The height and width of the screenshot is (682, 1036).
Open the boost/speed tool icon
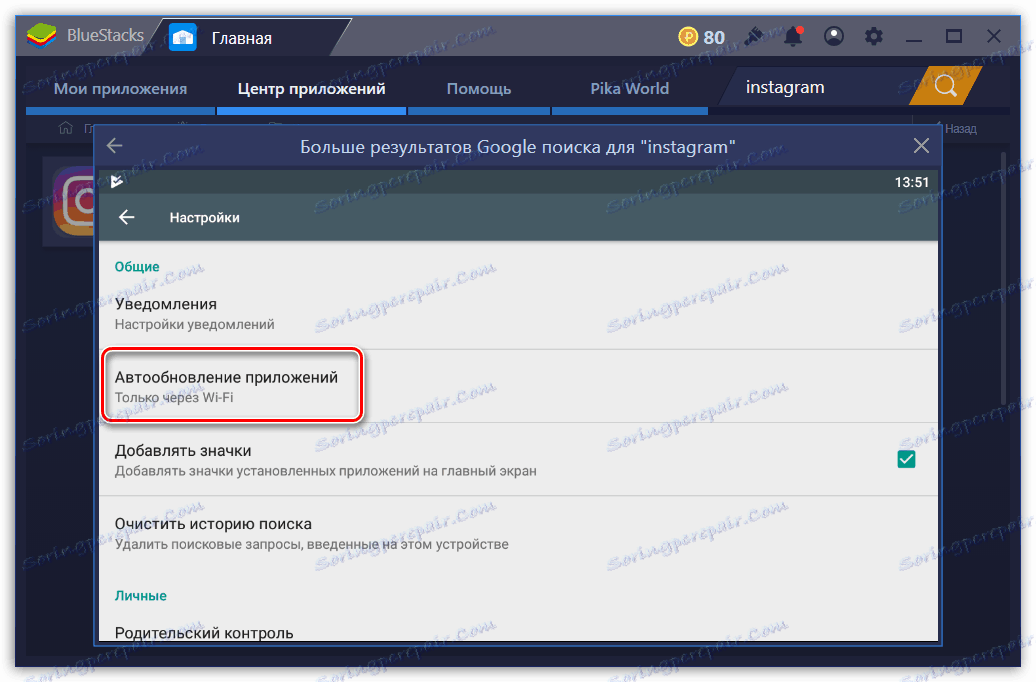click(753, 35)
